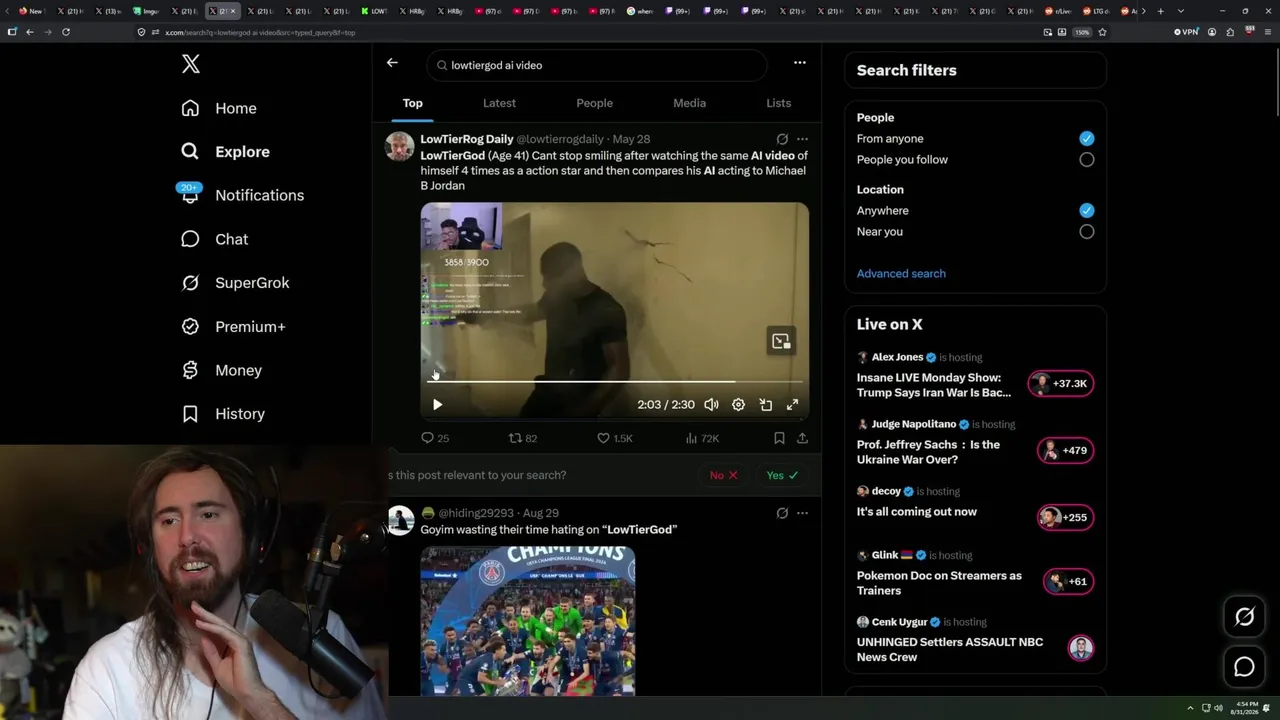
Task: Open the video settings gear
Action: coord(738,405)
